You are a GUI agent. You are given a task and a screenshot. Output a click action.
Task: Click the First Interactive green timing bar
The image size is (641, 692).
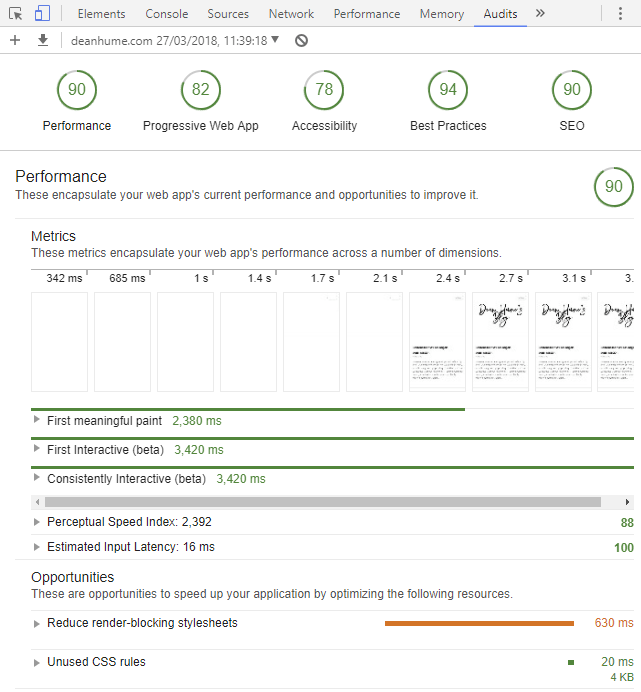[x=332, y=439]
